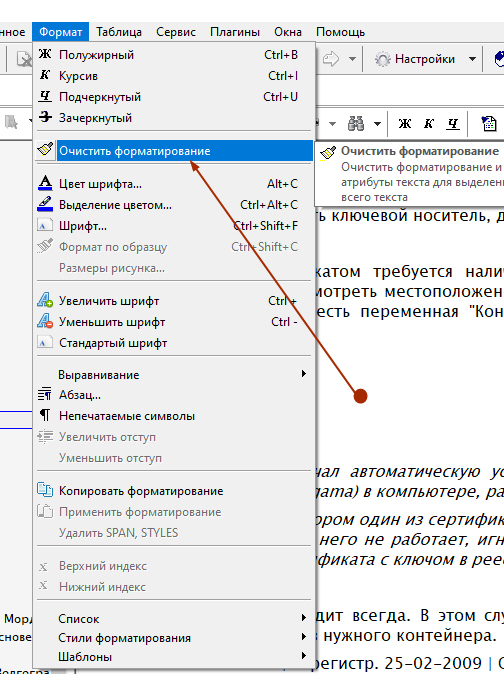Choose Выделение цветом... menu entry
The height and width of the screenshot is (674, 504).
(174, 205)
